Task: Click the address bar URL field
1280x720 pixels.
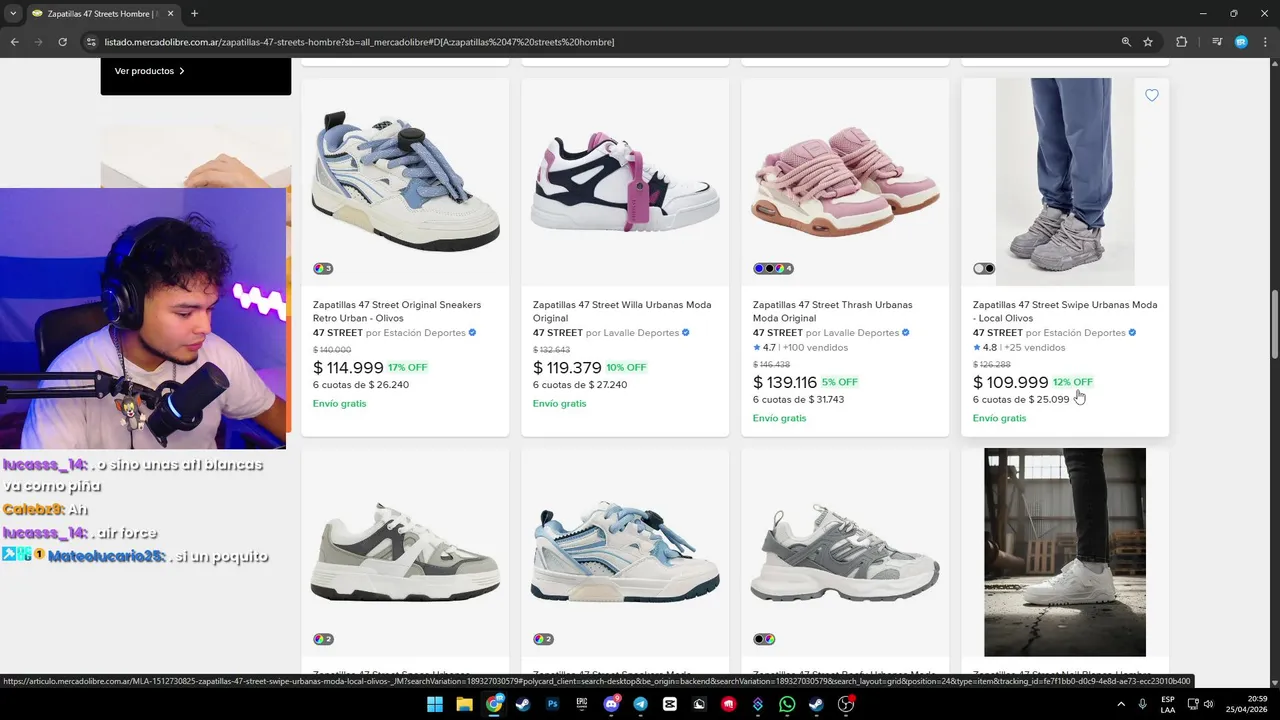Action: click(600, 42)
